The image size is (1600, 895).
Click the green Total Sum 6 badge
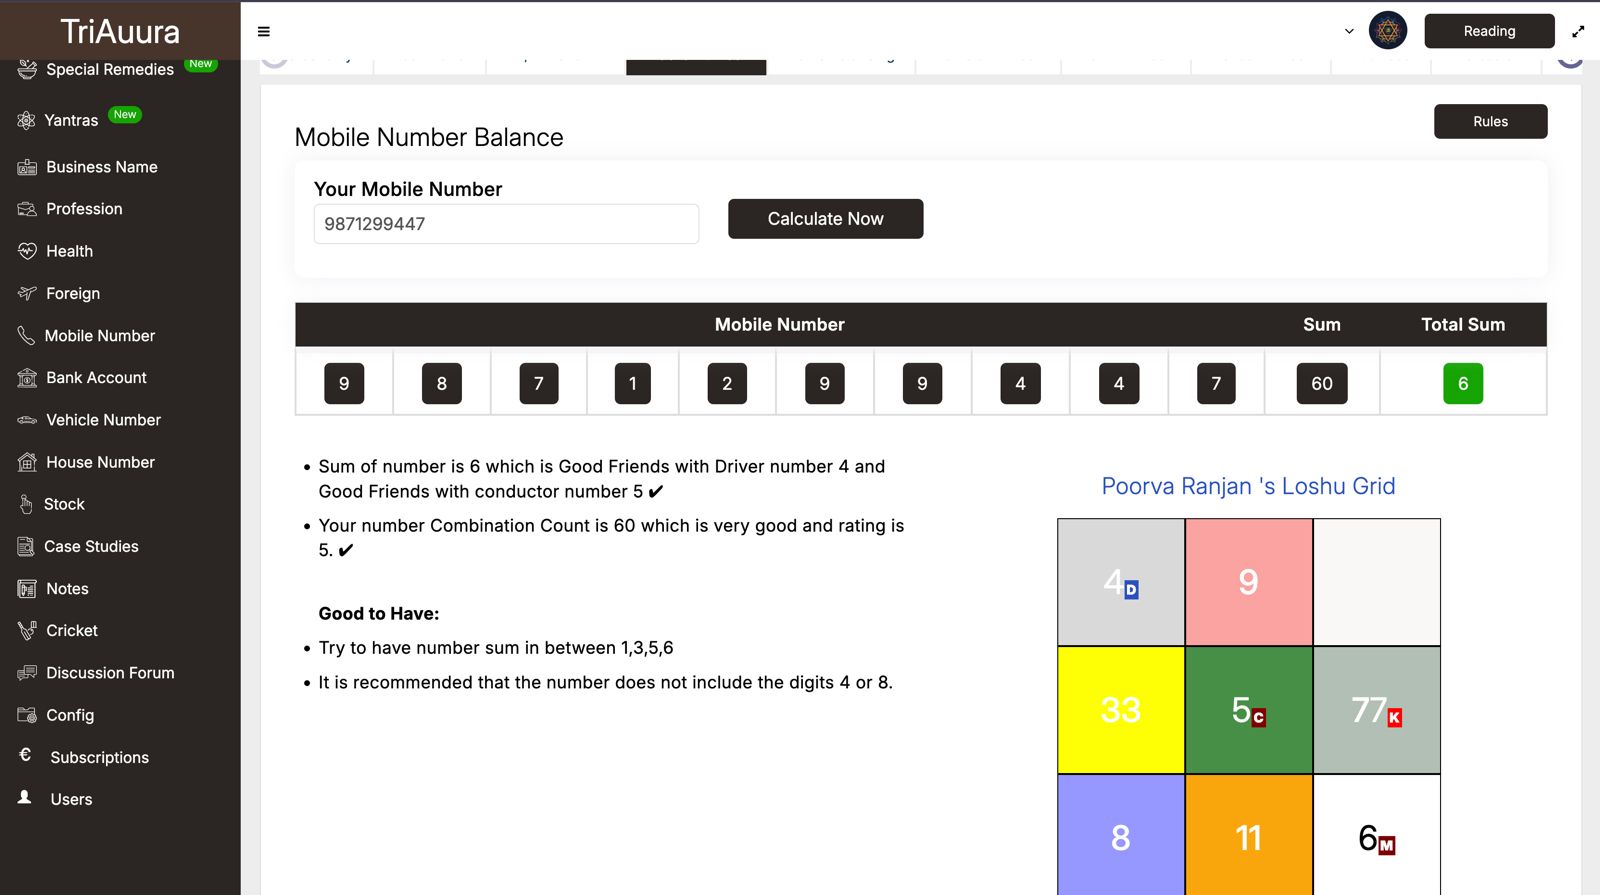1462,384
